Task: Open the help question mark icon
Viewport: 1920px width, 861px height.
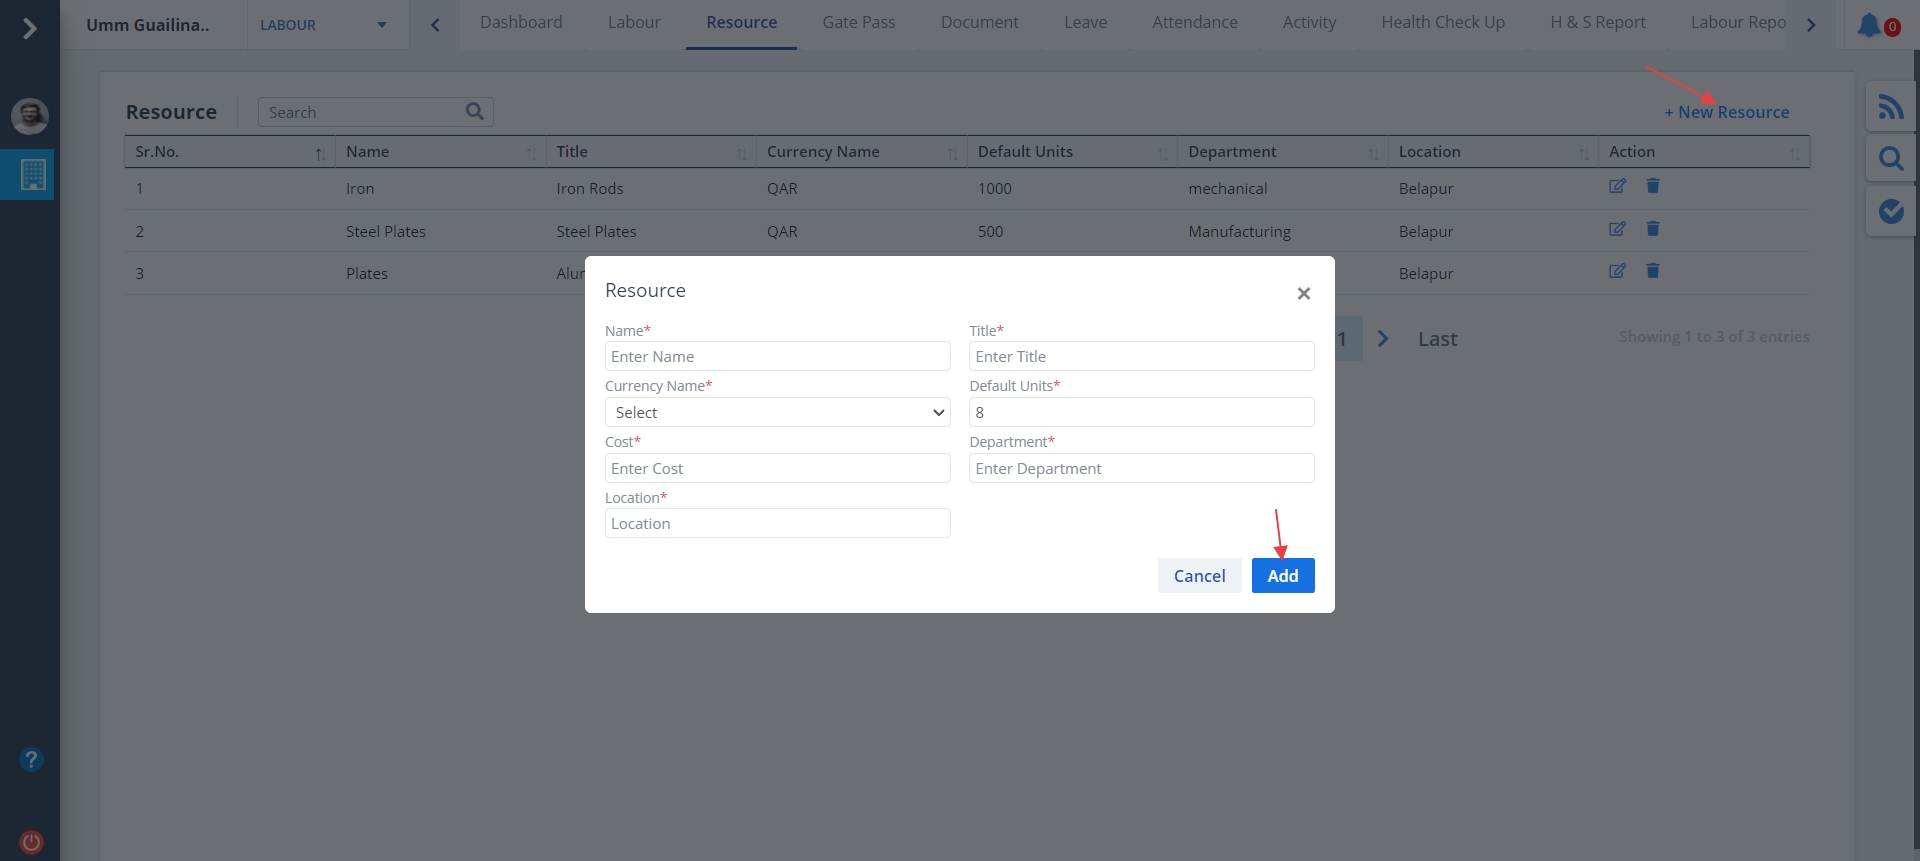Action: click(31, 760)
